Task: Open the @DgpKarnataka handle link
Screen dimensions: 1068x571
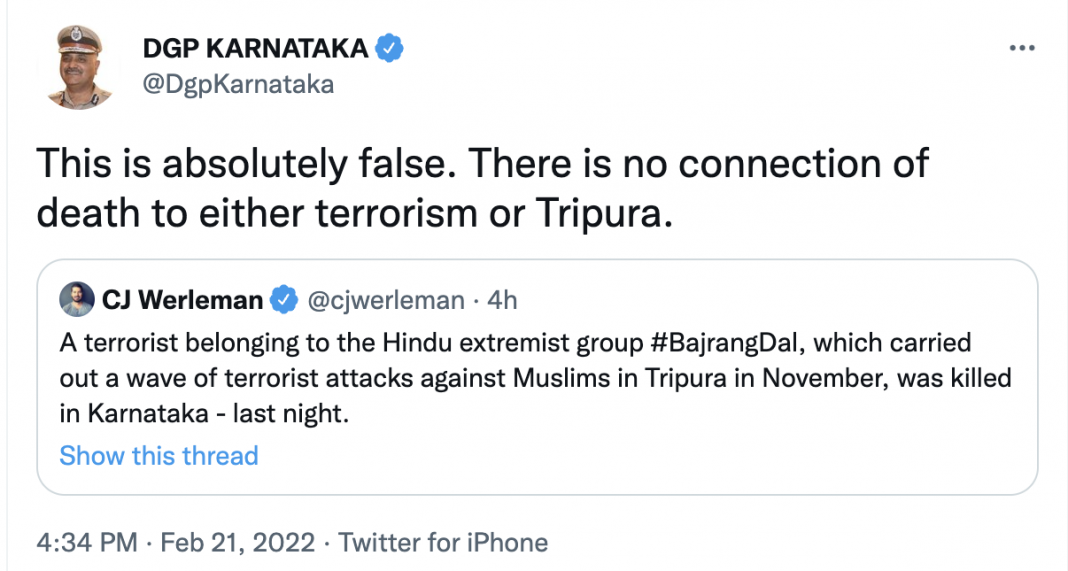Action: [238, 84]
